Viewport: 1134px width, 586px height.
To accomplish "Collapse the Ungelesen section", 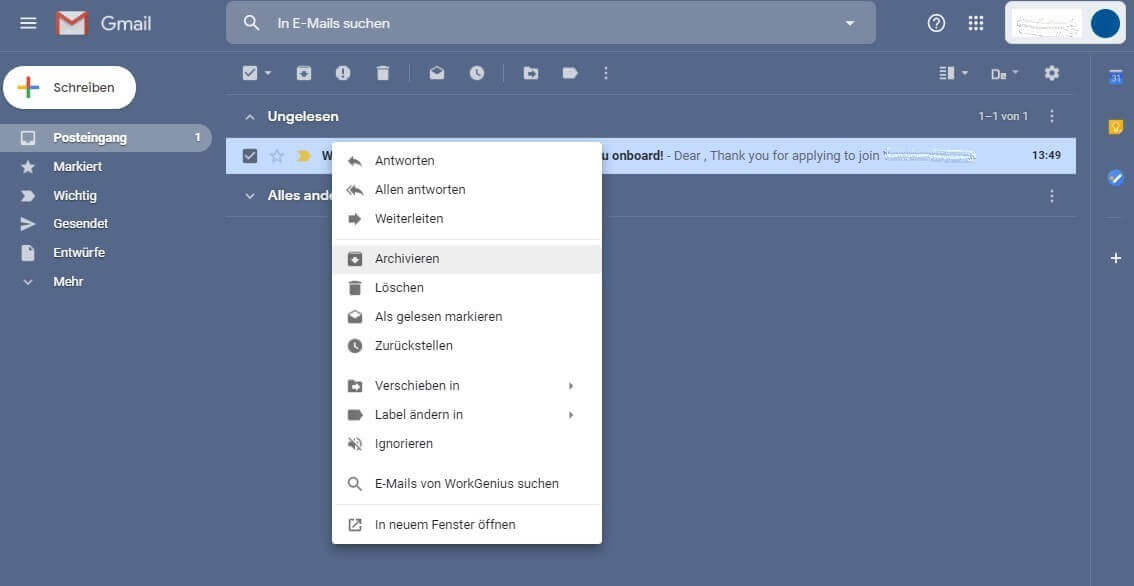I will click(250, 116).
